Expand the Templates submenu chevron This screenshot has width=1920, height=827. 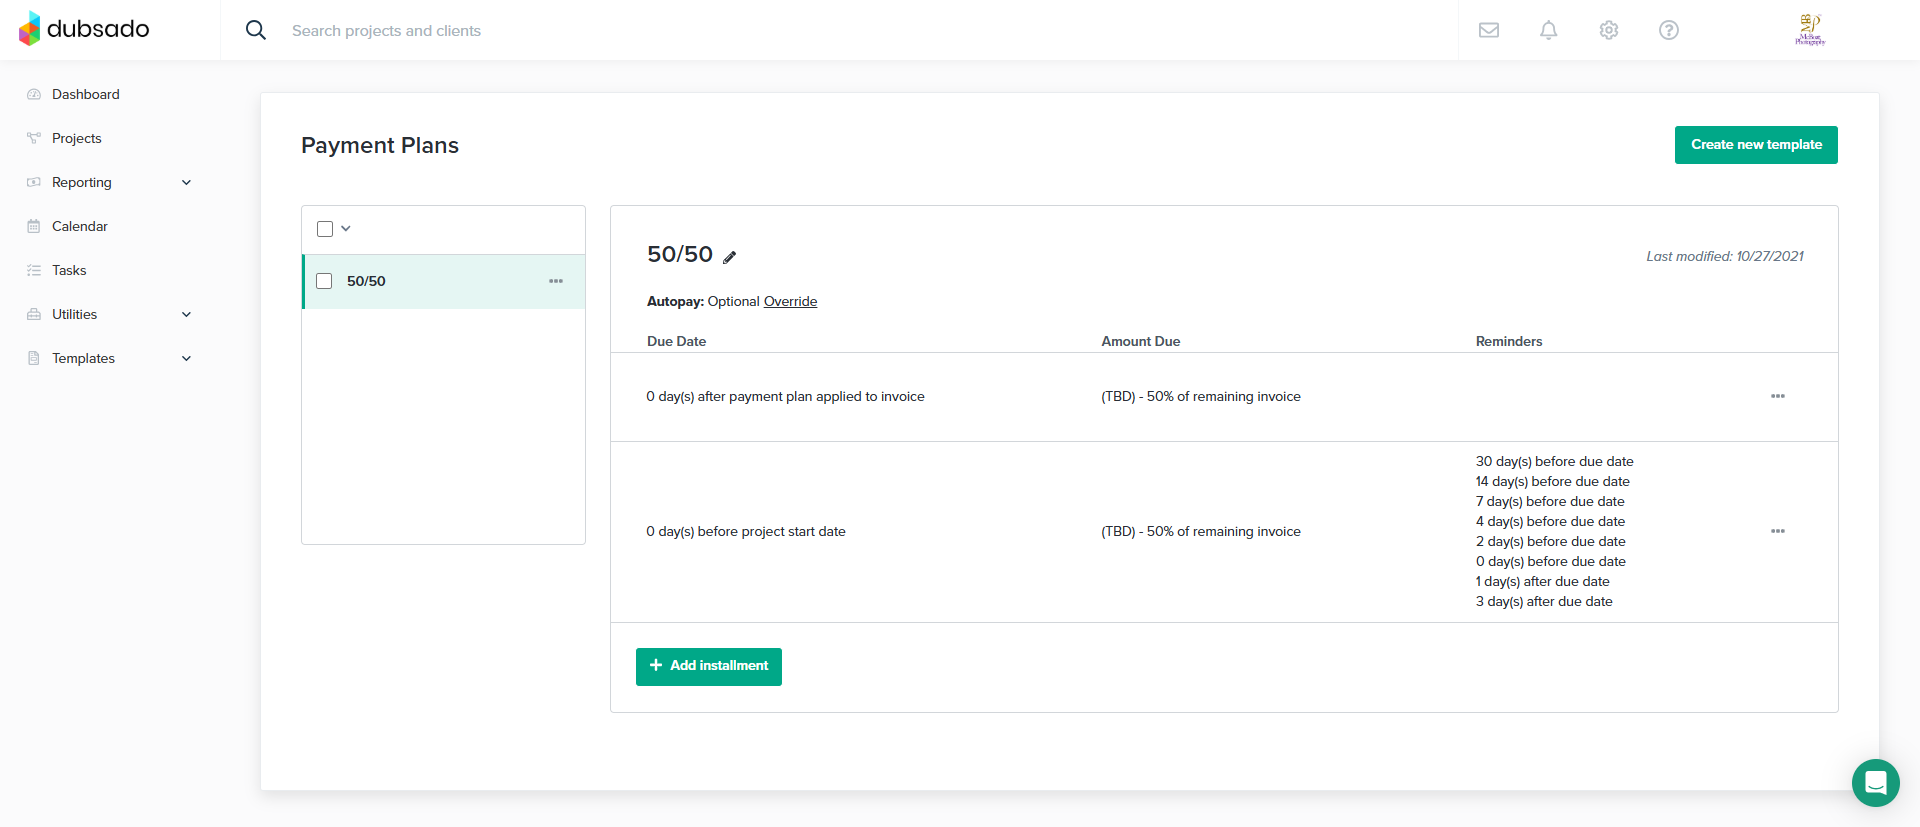tap(186, 358)
